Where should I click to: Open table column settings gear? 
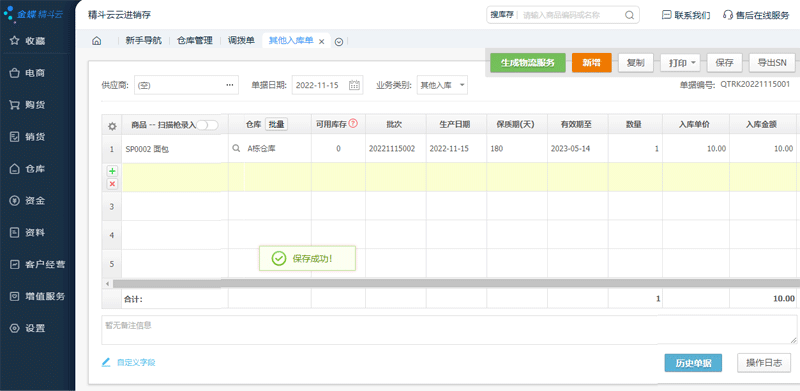112,126
